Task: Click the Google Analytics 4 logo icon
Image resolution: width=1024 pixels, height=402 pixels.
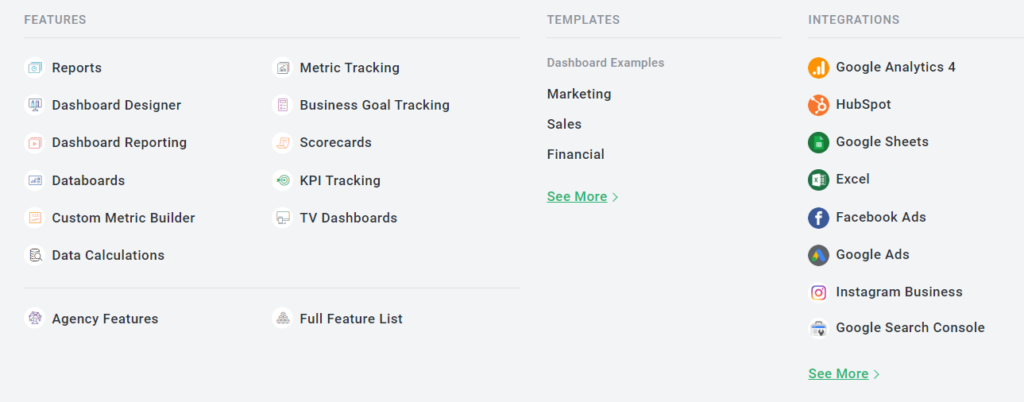Action: [x=818, y=68]
